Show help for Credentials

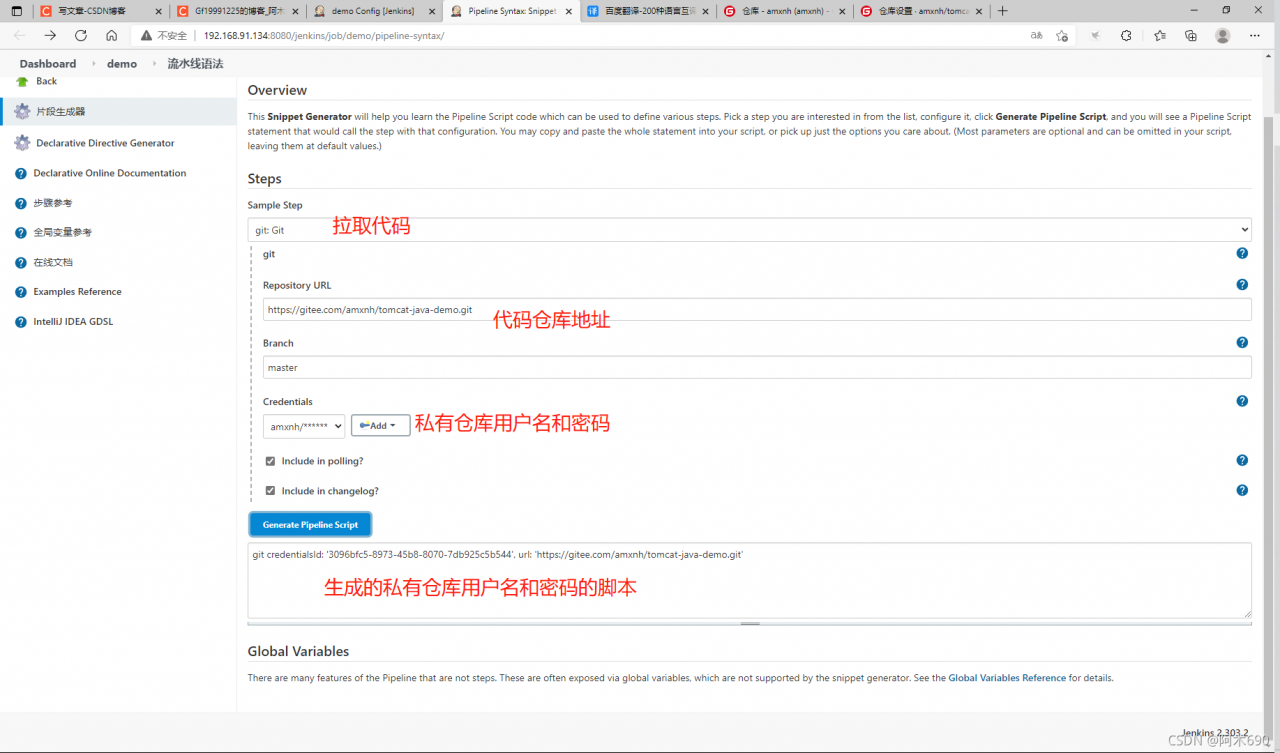click(x=1242, y=401)
